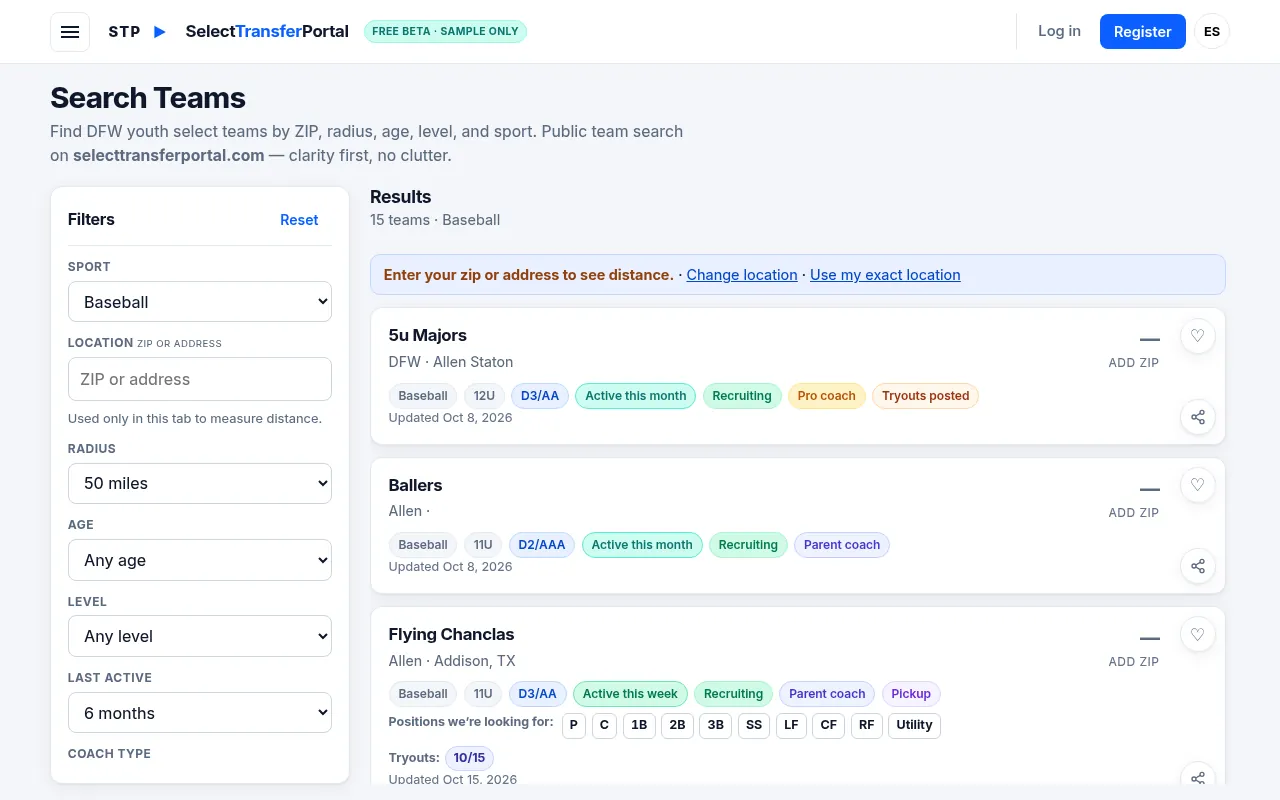1280x800 pixels.
Task: Click the 12U age tag
Action: click(484, 396)
